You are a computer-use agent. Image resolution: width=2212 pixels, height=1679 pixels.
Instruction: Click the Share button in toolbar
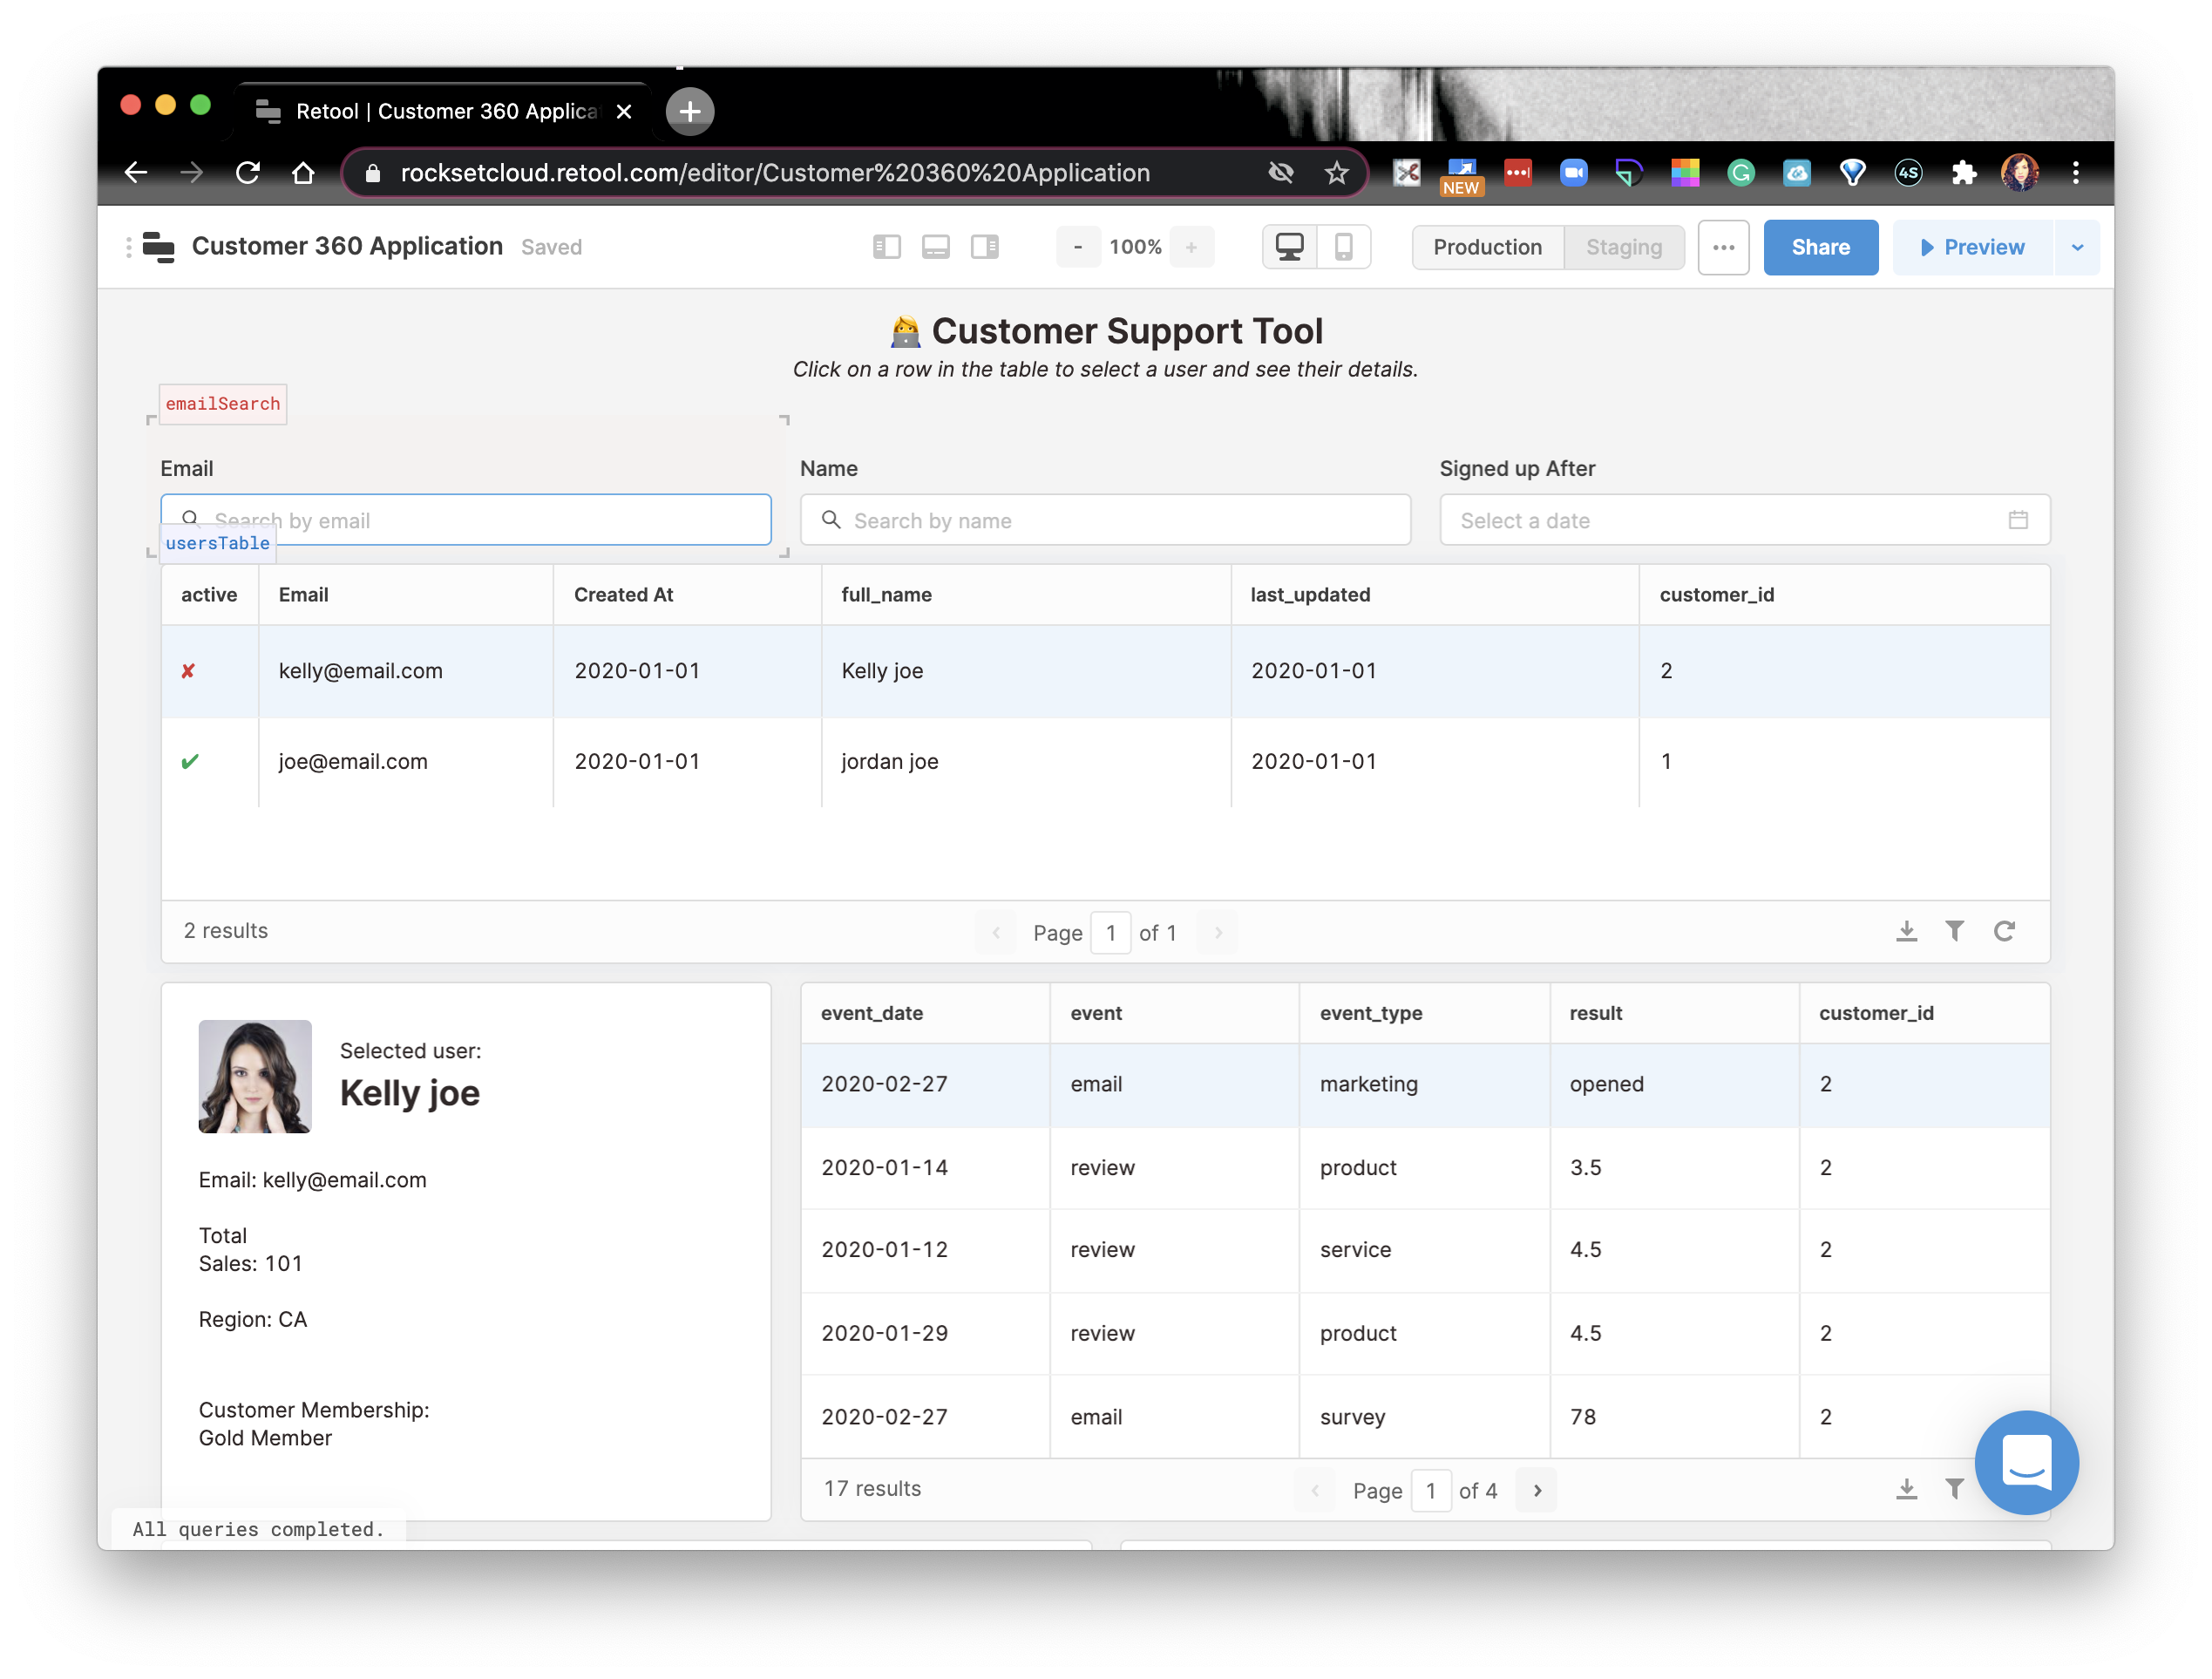[x=1821, y=247]
